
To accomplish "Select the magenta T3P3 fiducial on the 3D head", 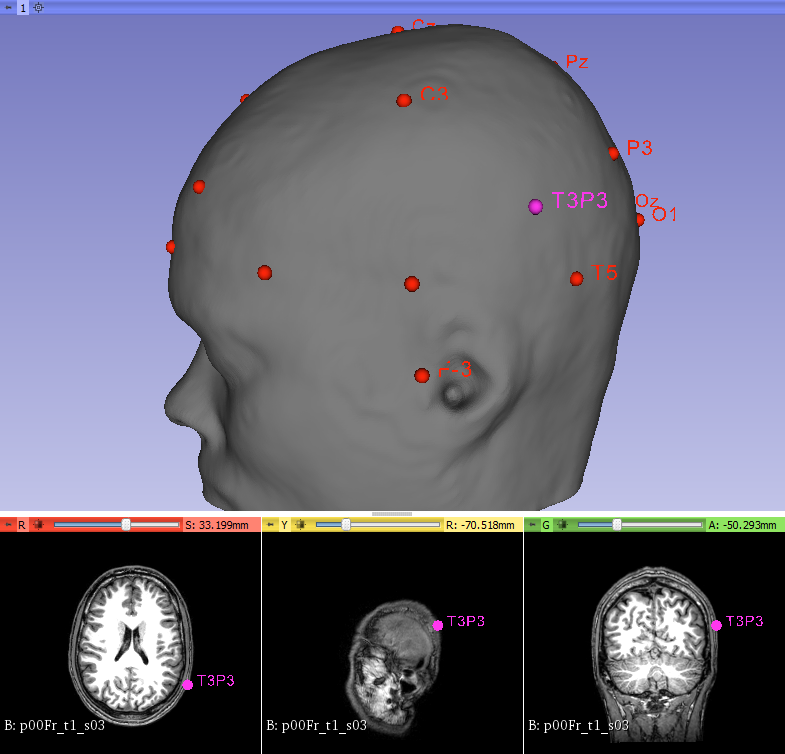I will pos(536,205).
